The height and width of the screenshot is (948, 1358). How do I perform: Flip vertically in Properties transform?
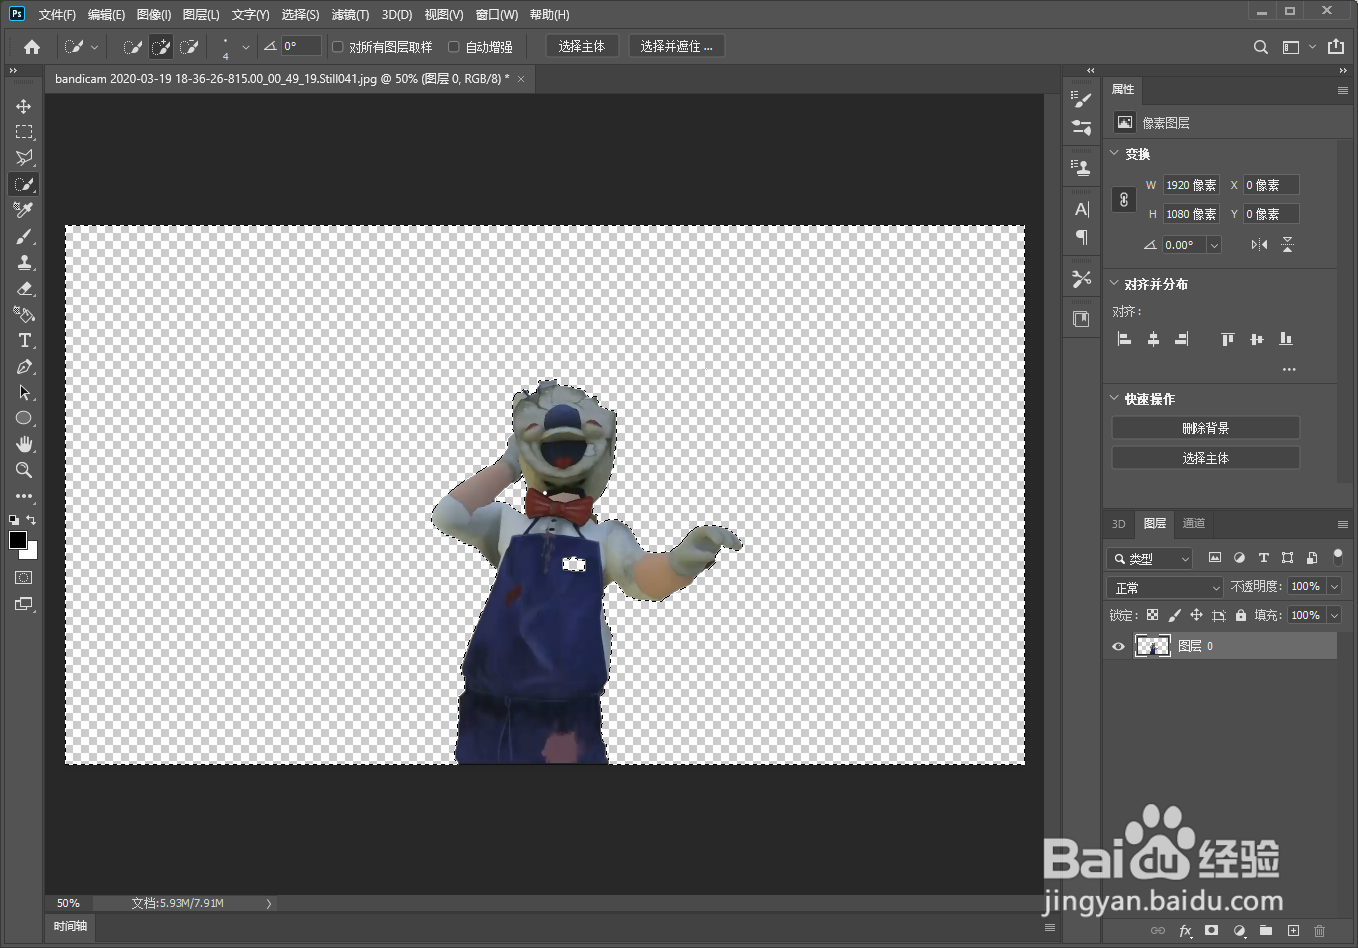(1287, 245)
